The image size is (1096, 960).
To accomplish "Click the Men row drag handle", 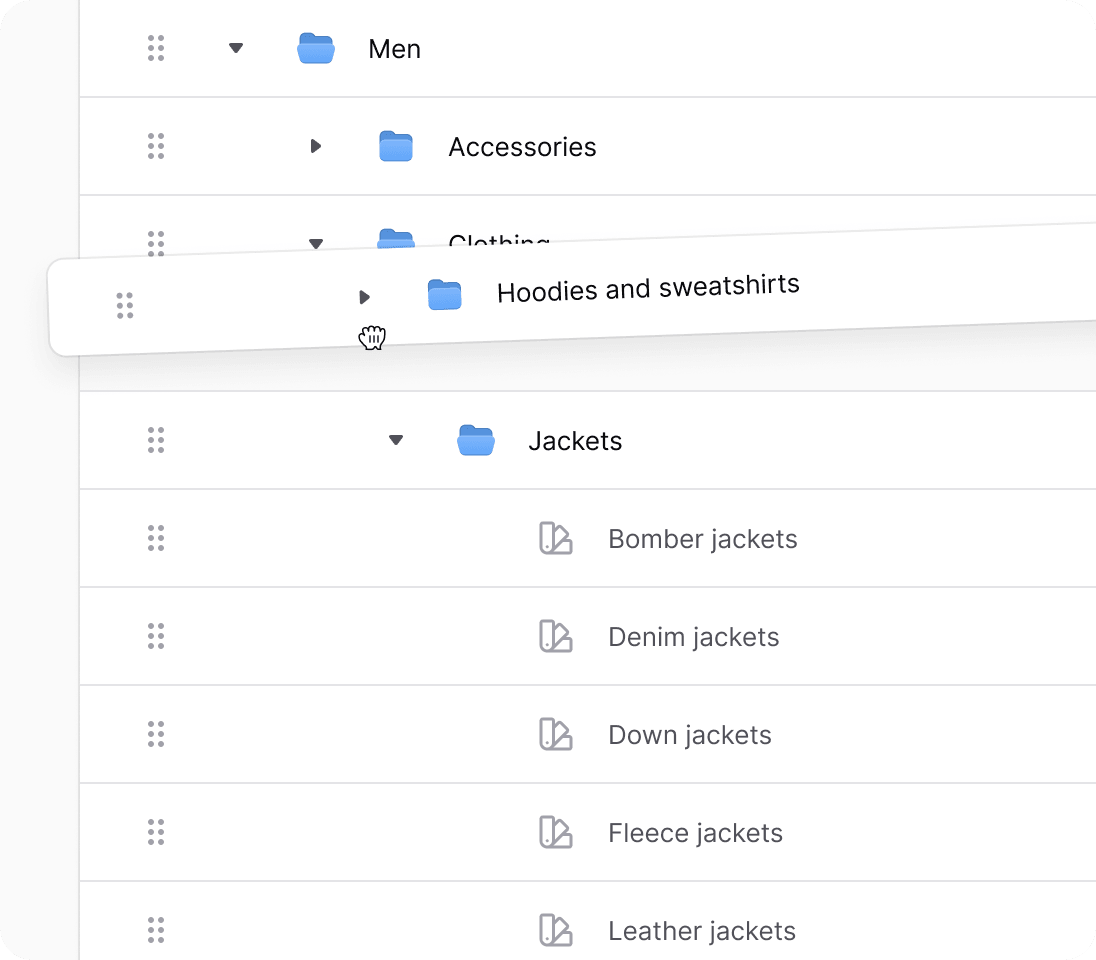I will pos(156,48).
